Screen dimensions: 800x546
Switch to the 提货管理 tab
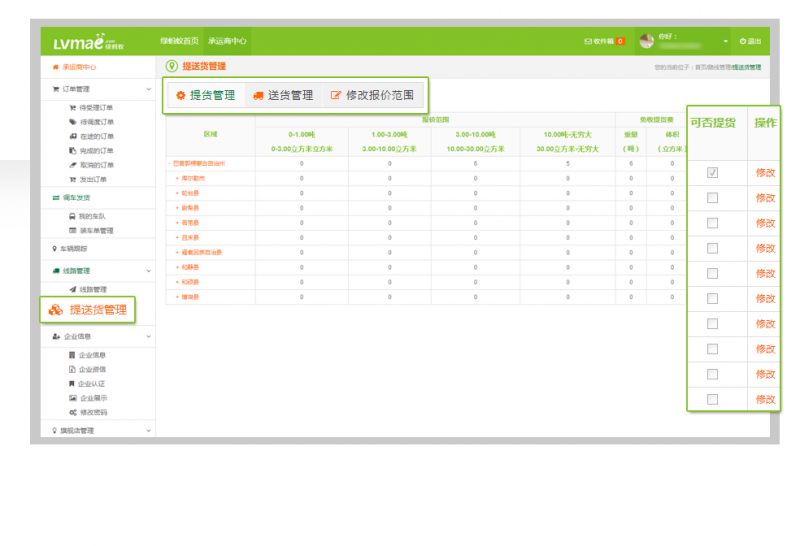[x=206, y=95]
